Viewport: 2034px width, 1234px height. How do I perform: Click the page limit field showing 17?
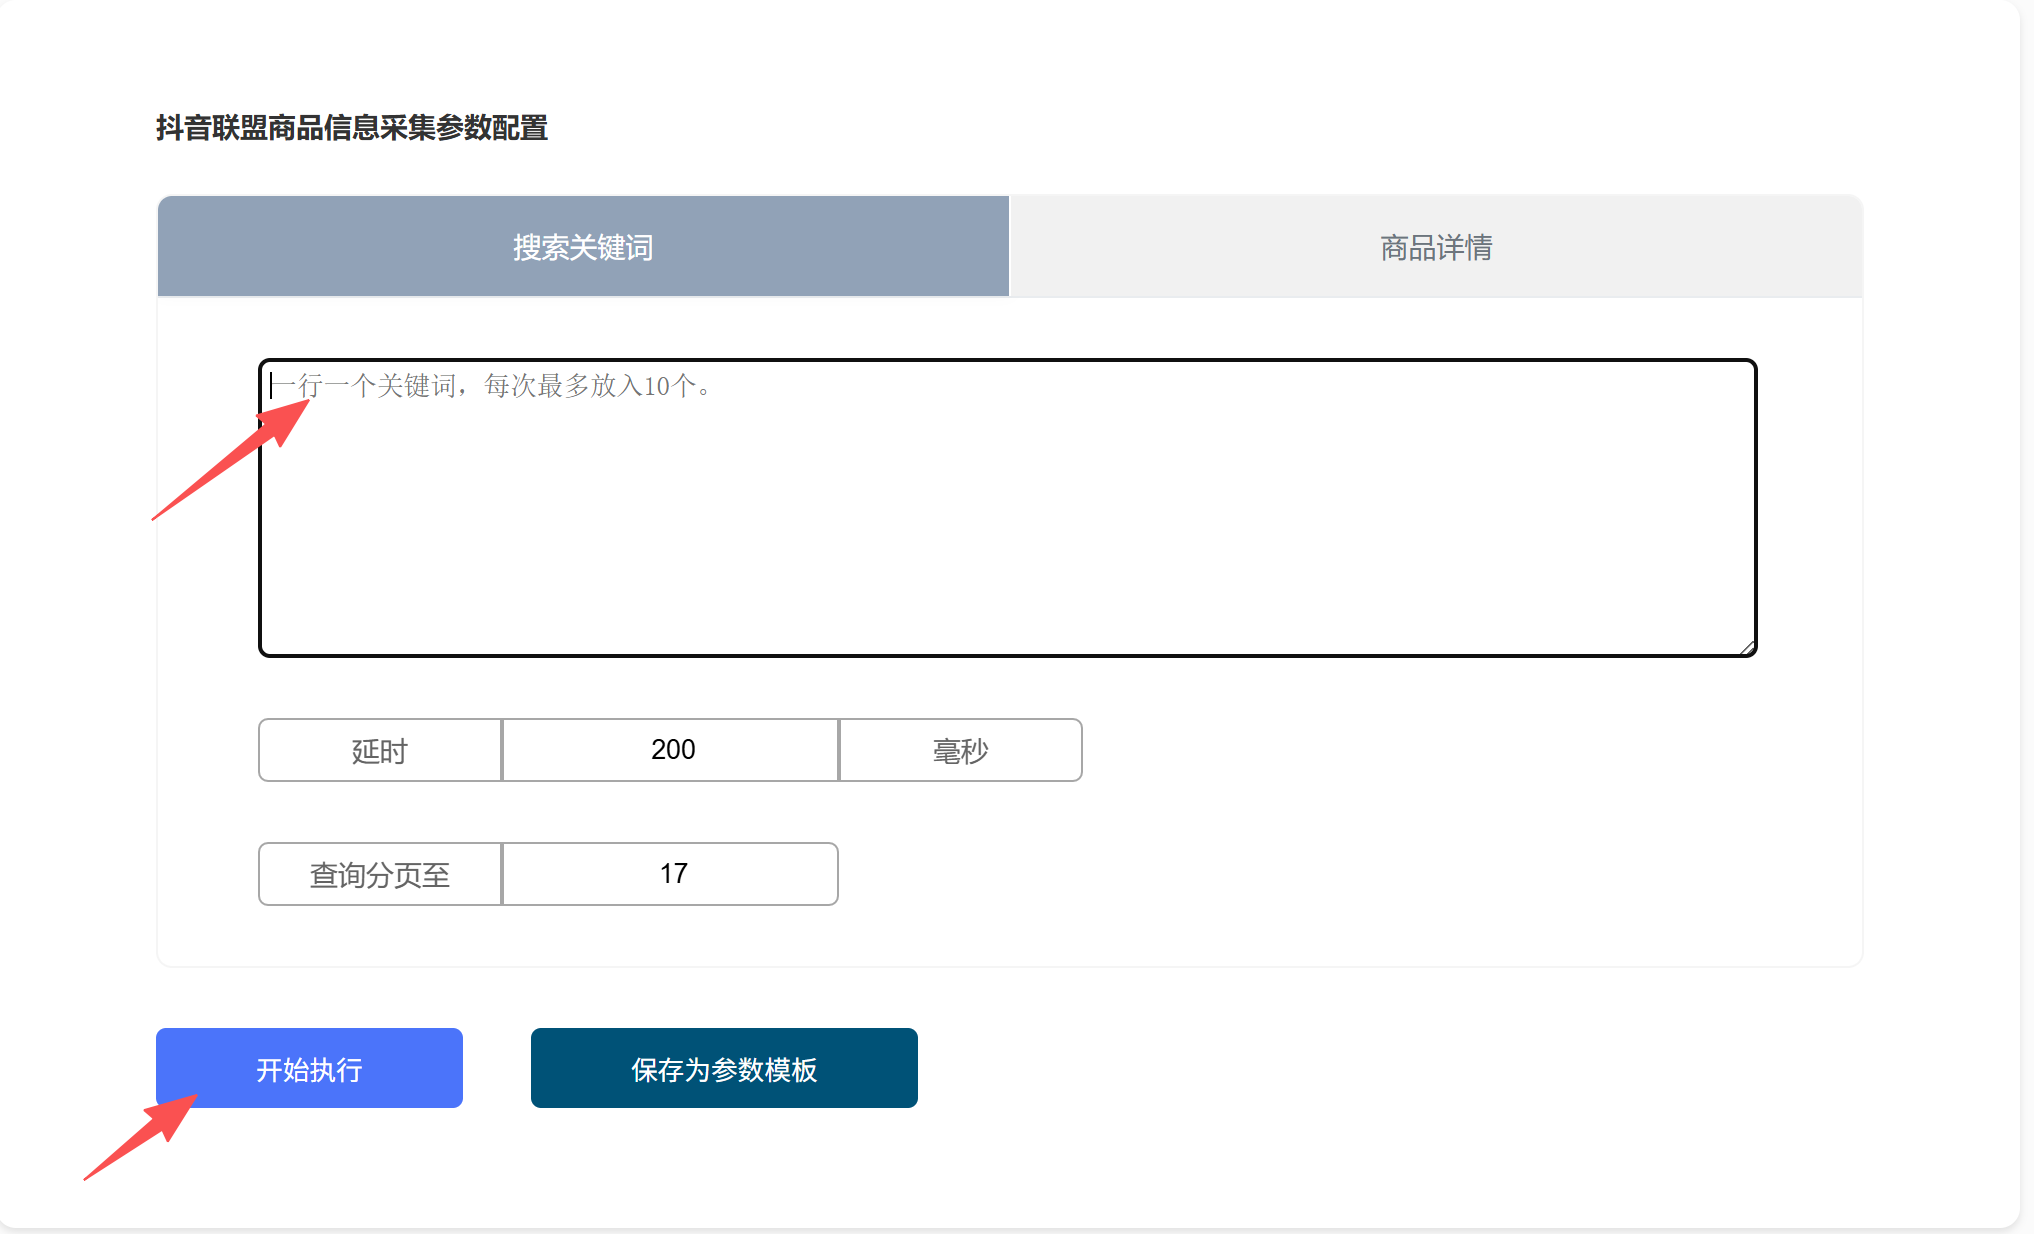[670, 874]
